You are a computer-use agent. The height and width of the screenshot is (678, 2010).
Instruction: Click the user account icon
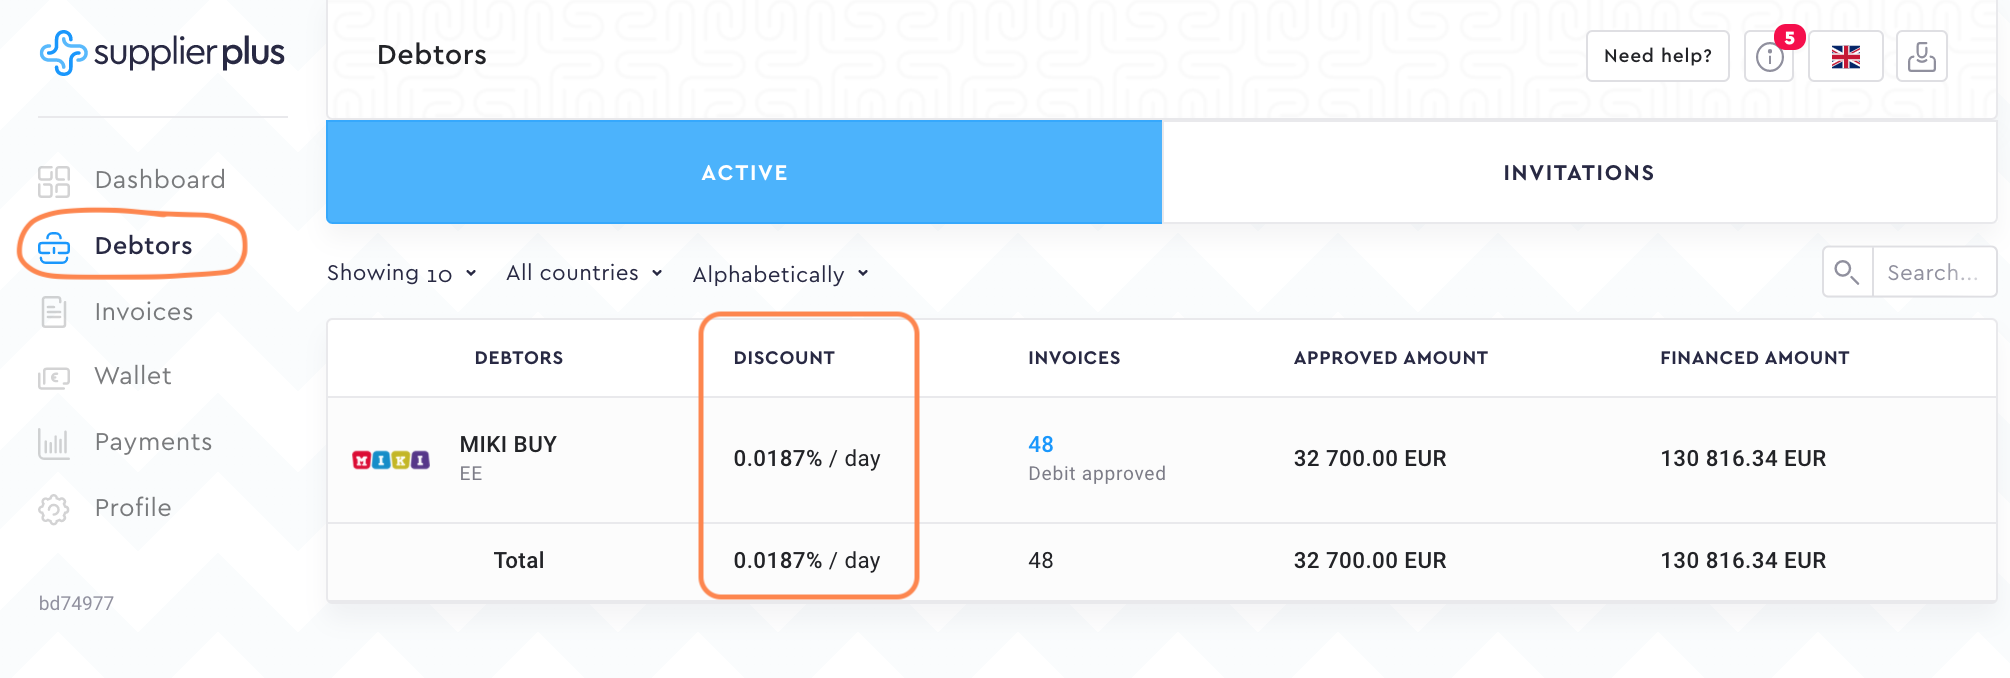pos(1921,56)
